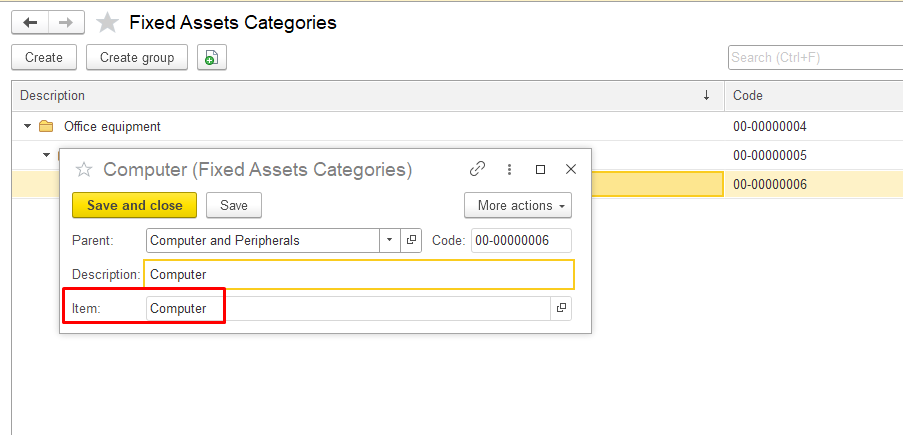The width and height of the screenshot is (903, 435).
Task: Sort by the Description column header
Action: (360, 95)
